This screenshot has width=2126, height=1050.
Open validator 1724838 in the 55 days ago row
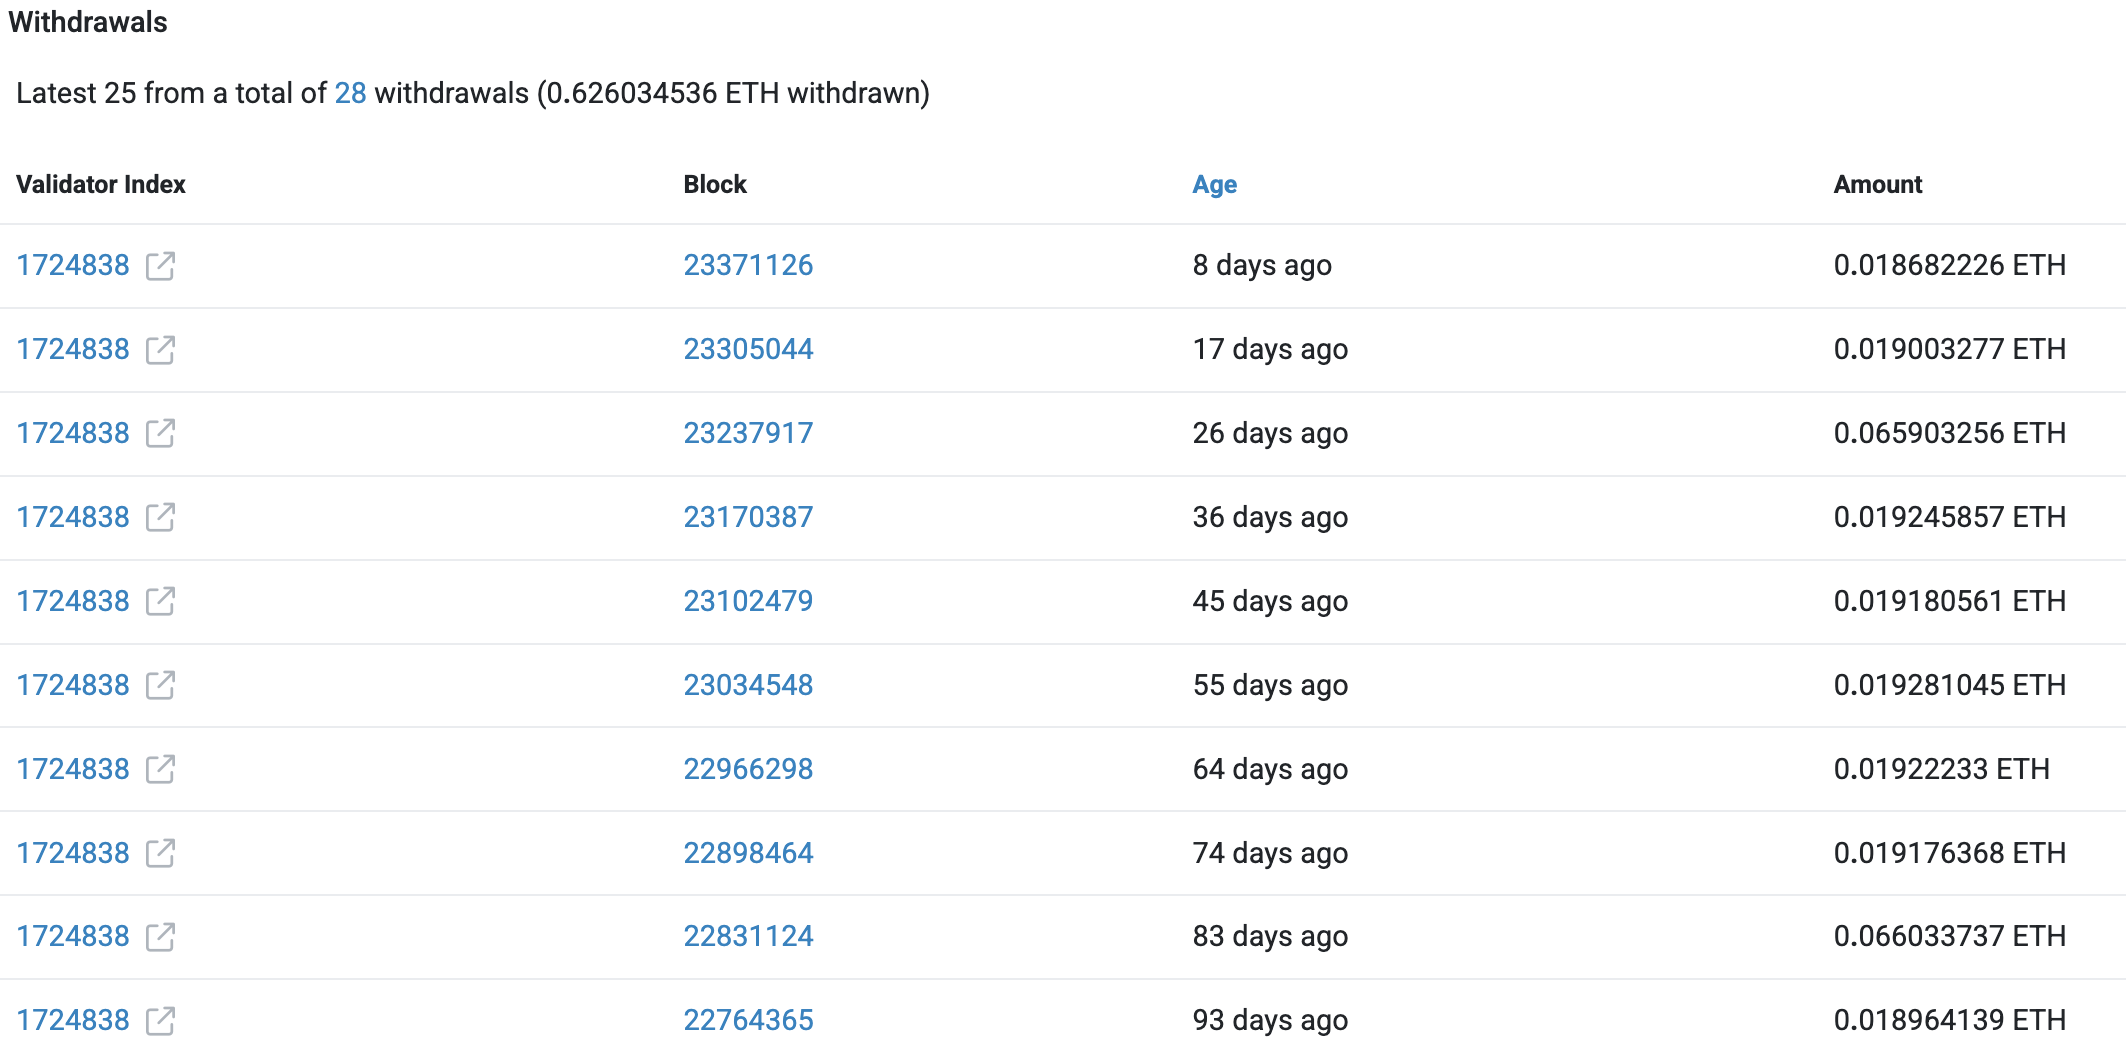click(73, 686)
